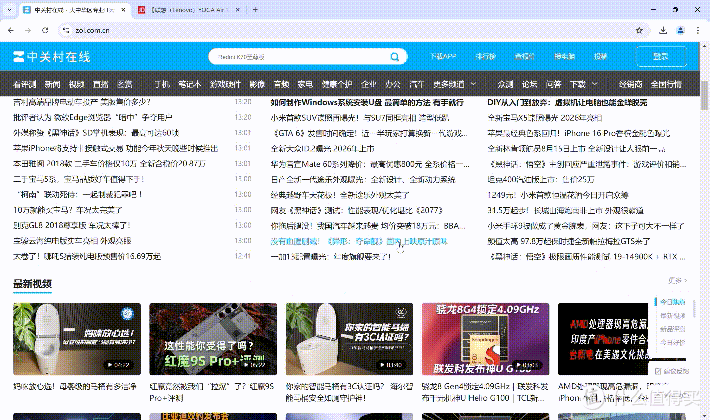Close the 中关村在线 tab
This screenshot has height=420, width=710.
click(123, 10)
